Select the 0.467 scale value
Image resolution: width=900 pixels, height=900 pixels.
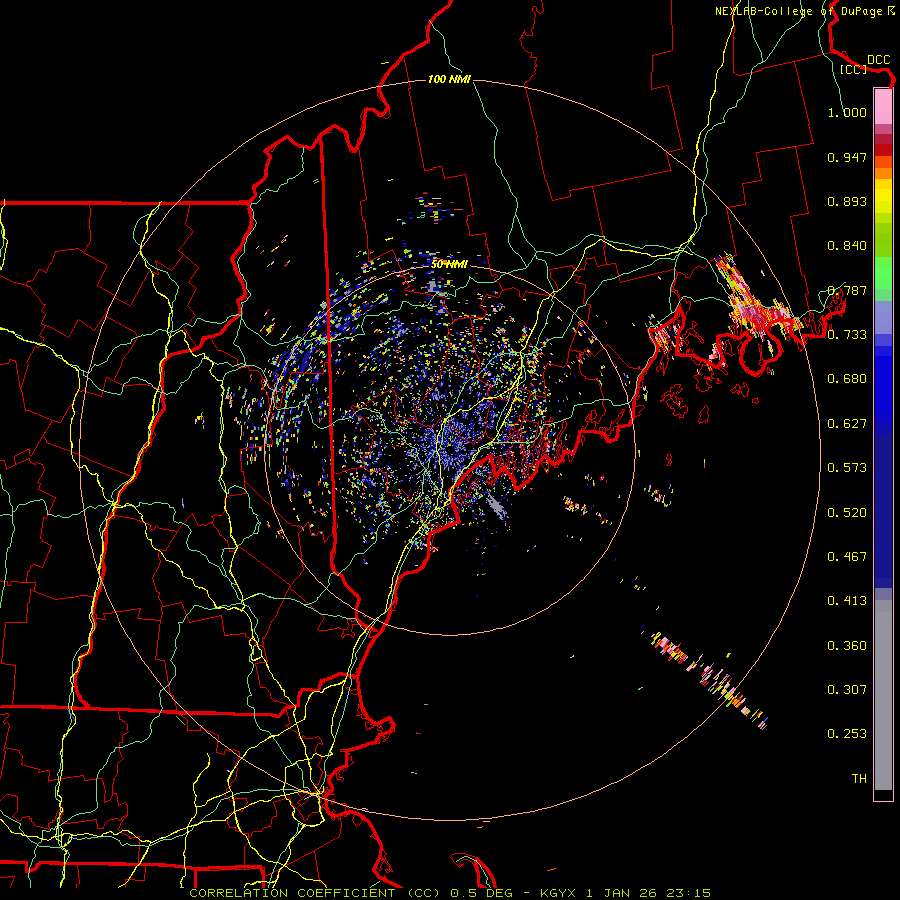(x=847, y=557)
